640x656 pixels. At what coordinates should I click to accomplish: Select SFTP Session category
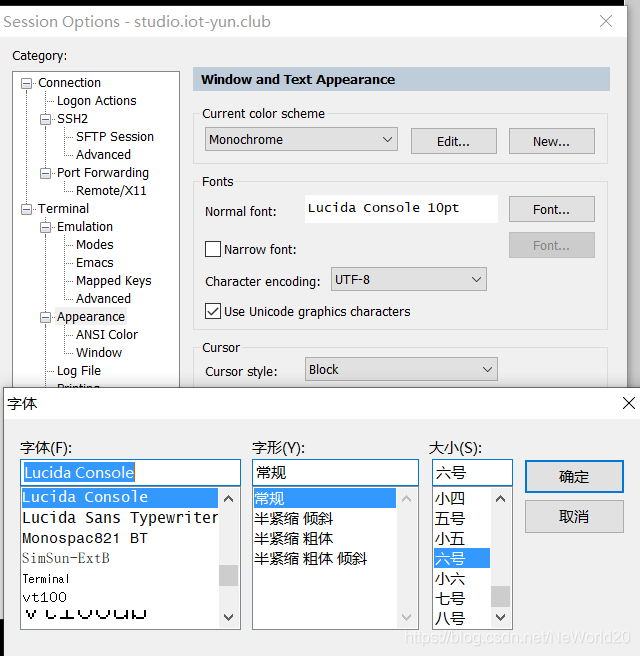pos(115,137)
